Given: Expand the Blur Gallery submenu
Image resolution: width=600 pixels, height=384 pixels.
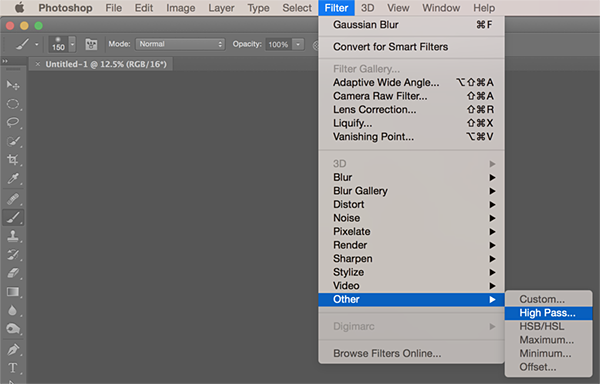Looking at the screenshot, I should (x=411, y=191).
